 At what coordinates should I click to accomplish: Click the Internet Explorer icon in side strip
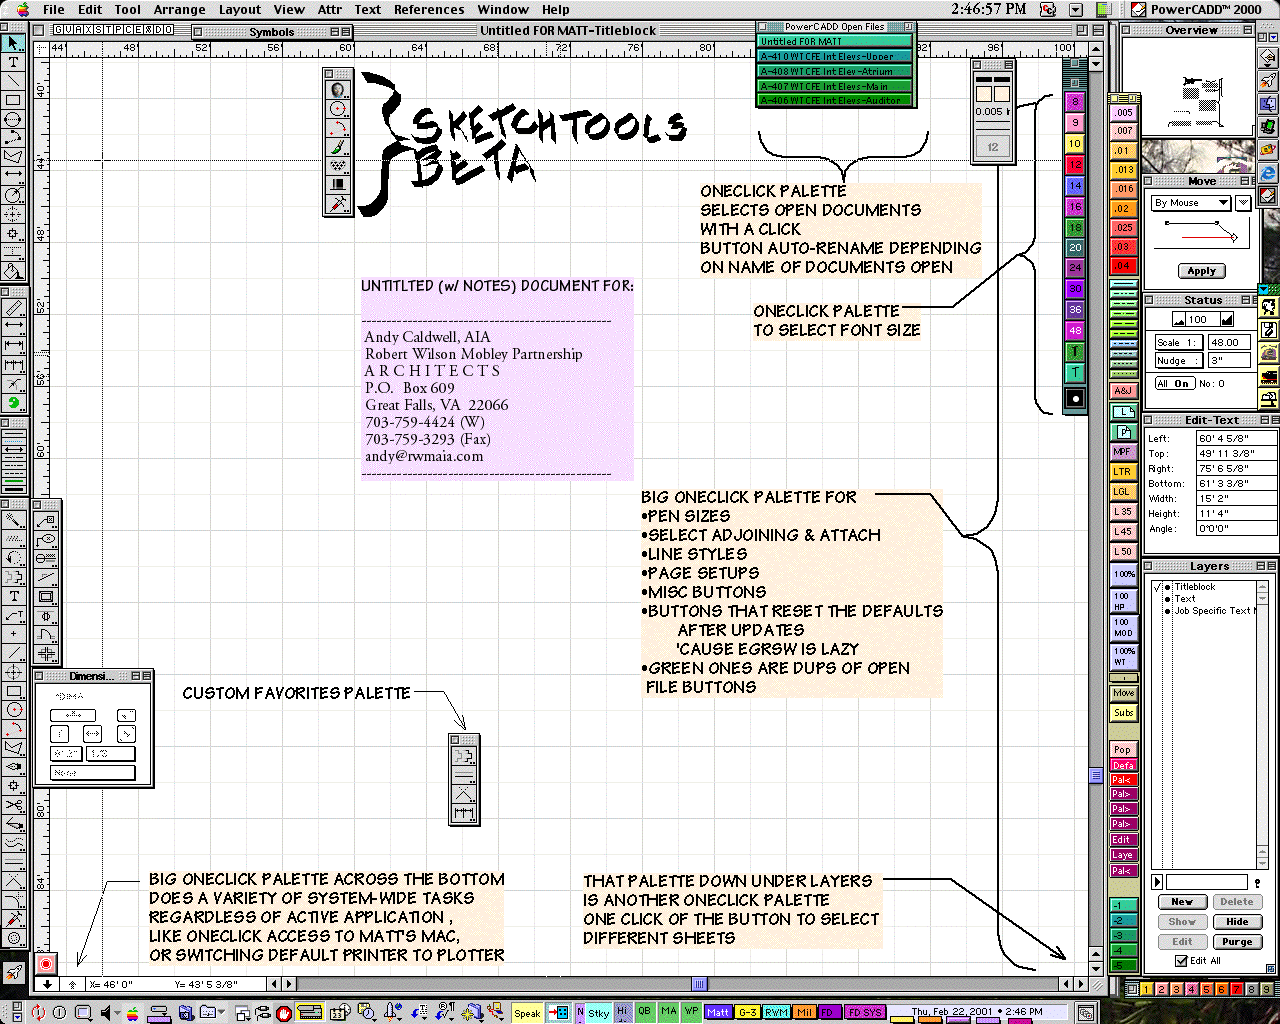(1268, 173)
